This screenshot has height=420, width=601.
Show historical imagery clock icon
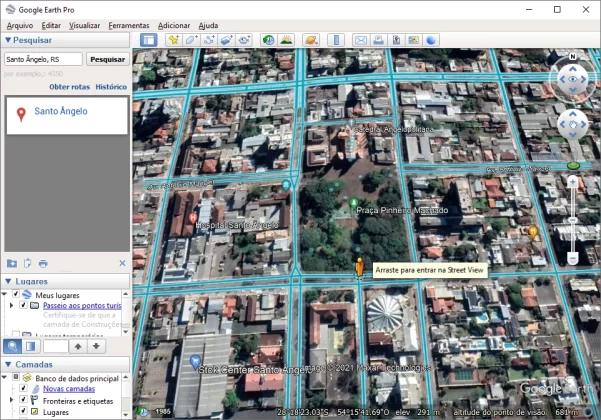(x=269, y=40)
